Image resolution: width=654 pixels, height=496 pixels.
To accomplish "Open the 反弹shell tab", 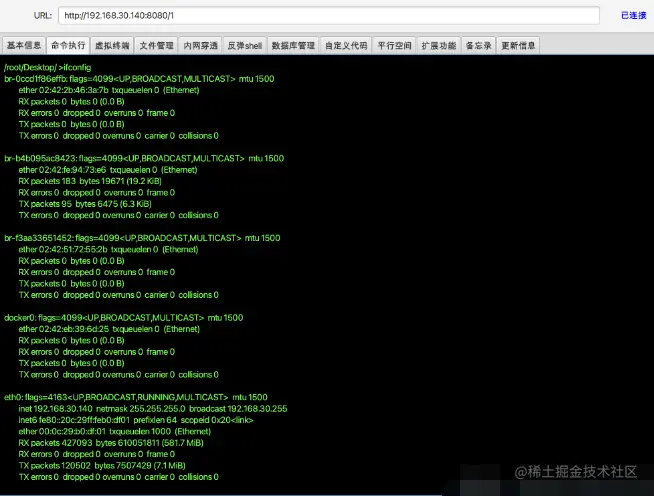I will click(245, 45).
